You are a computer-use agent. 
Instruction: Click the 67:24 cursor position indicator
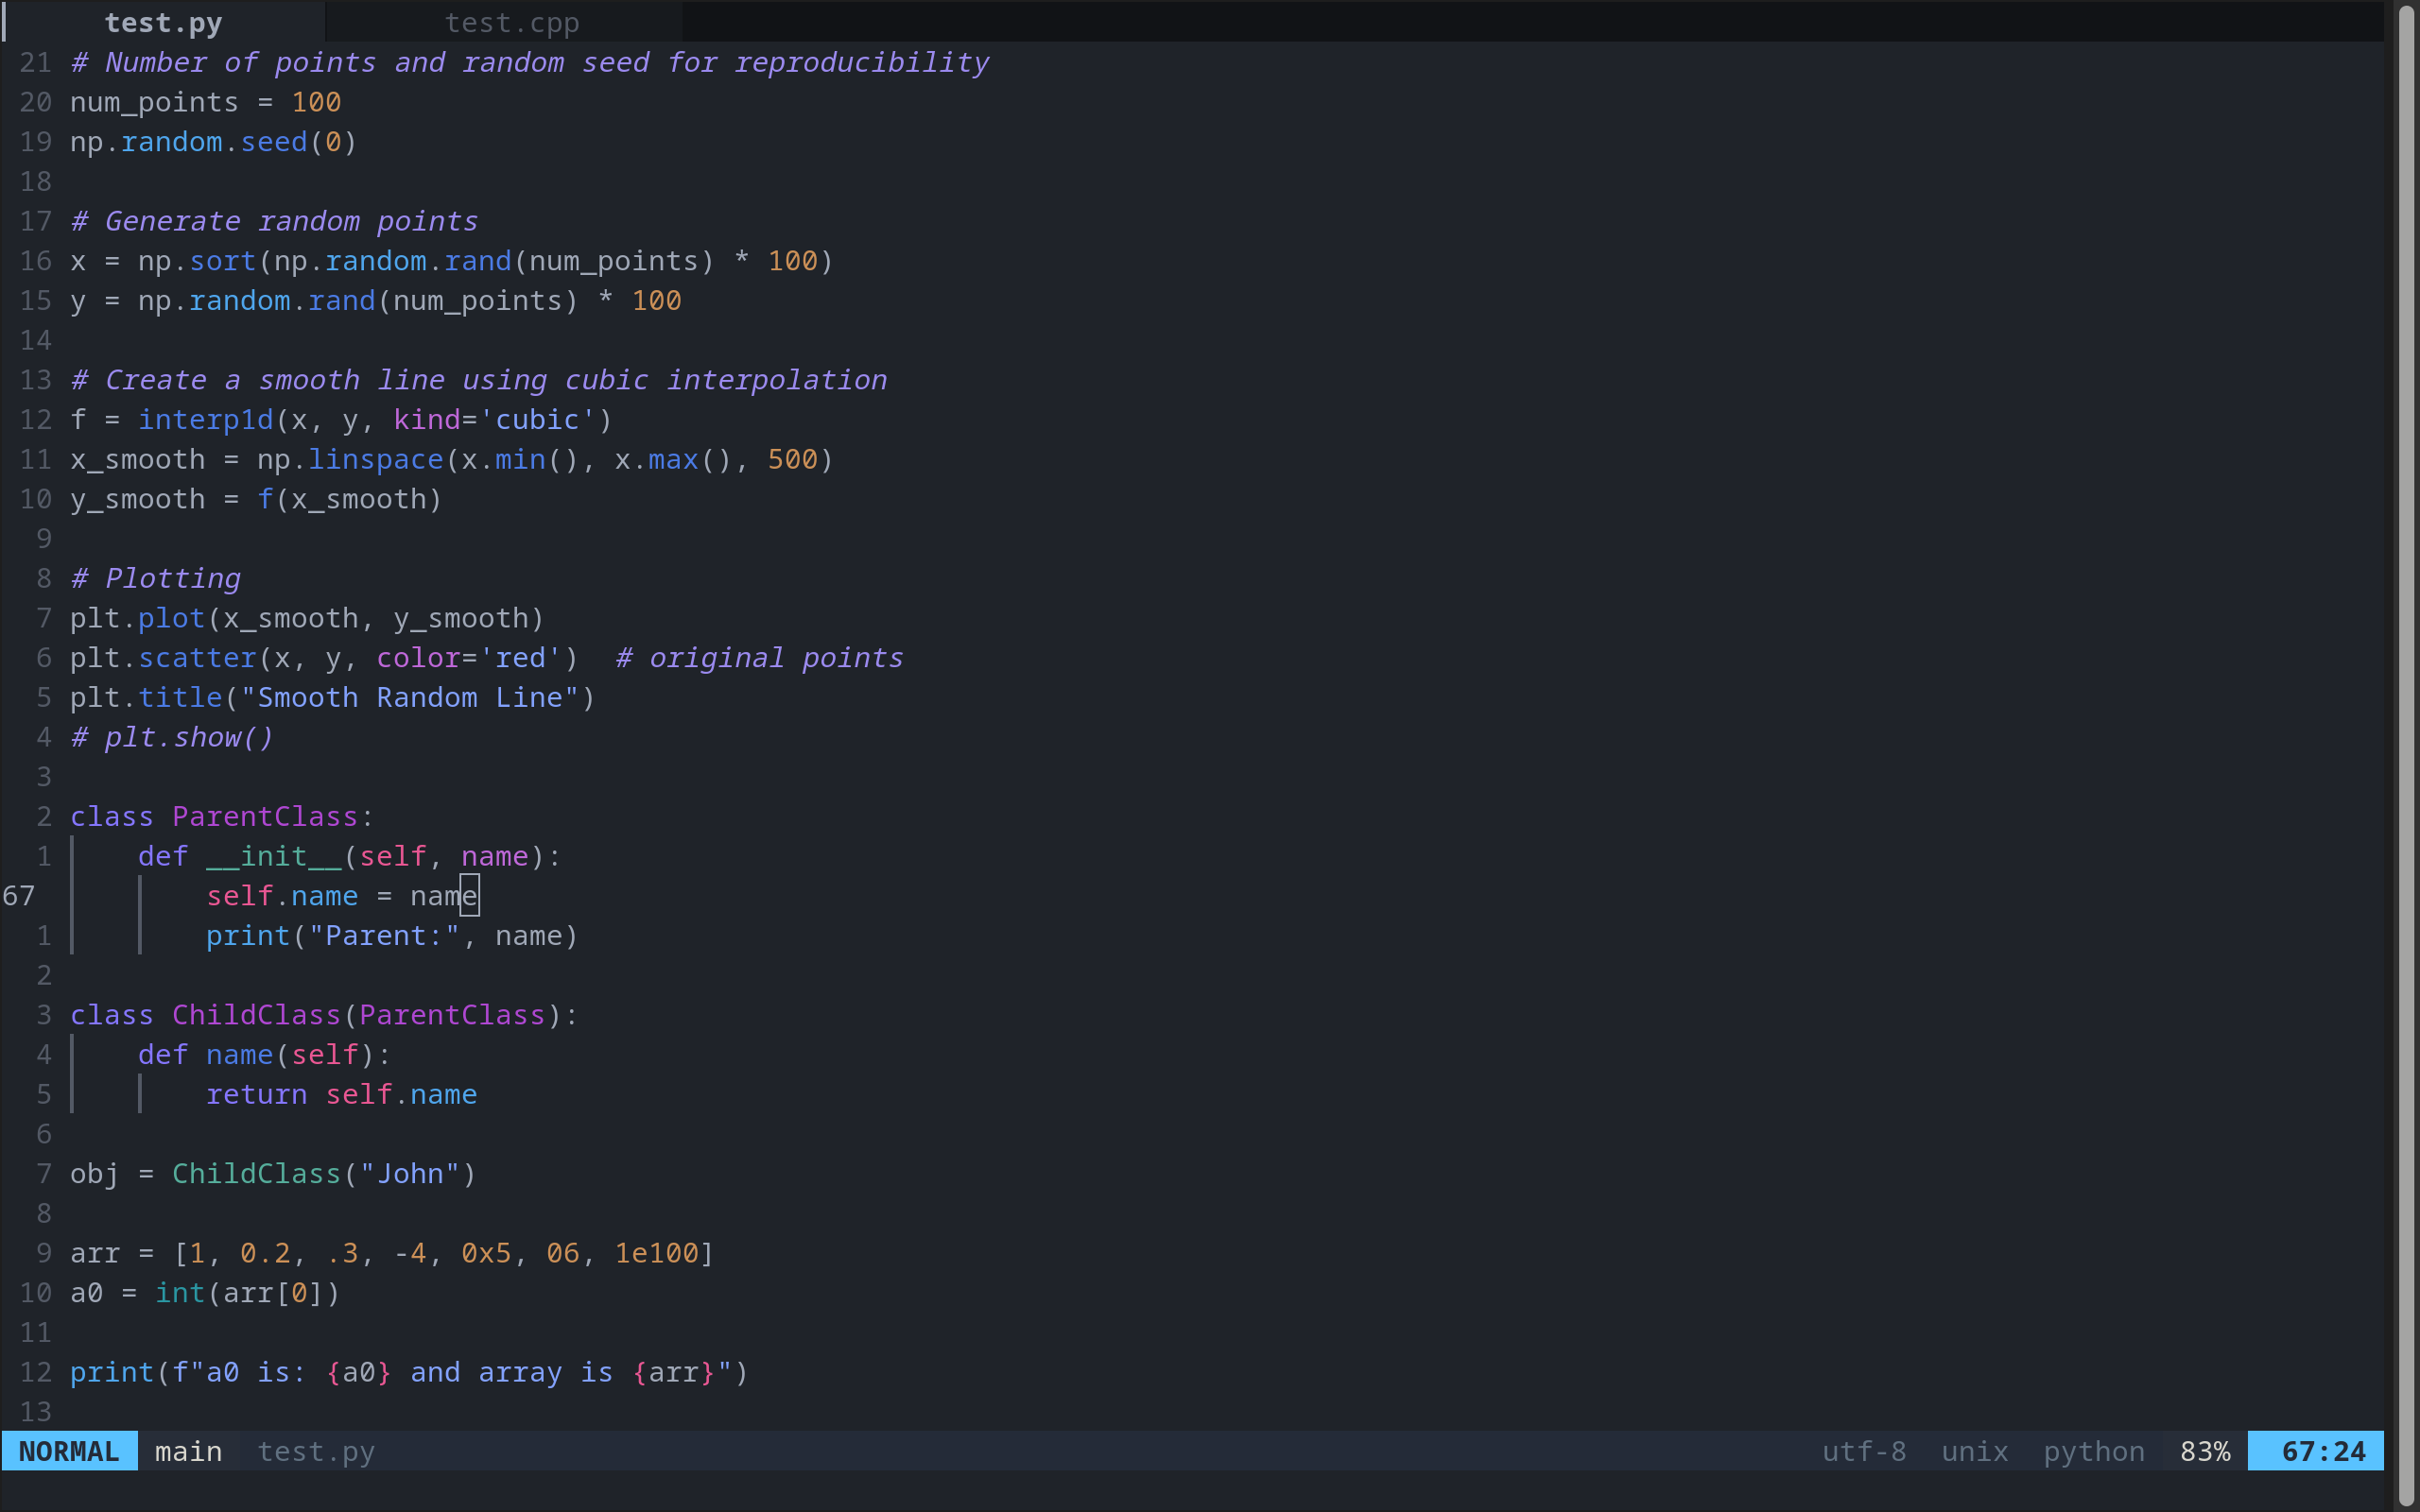coord(2316,1451)
